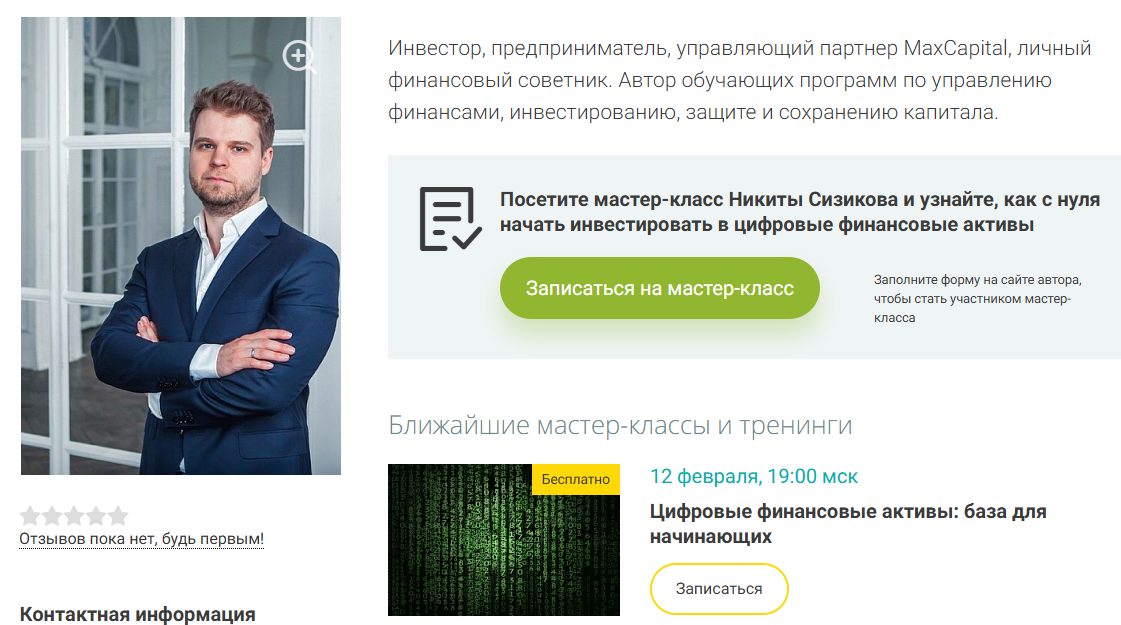Click 'Ближайшие мастер-классы и тренинги' heading
The height and width of the screenshot is (625, 1121).
coord(620,425)
